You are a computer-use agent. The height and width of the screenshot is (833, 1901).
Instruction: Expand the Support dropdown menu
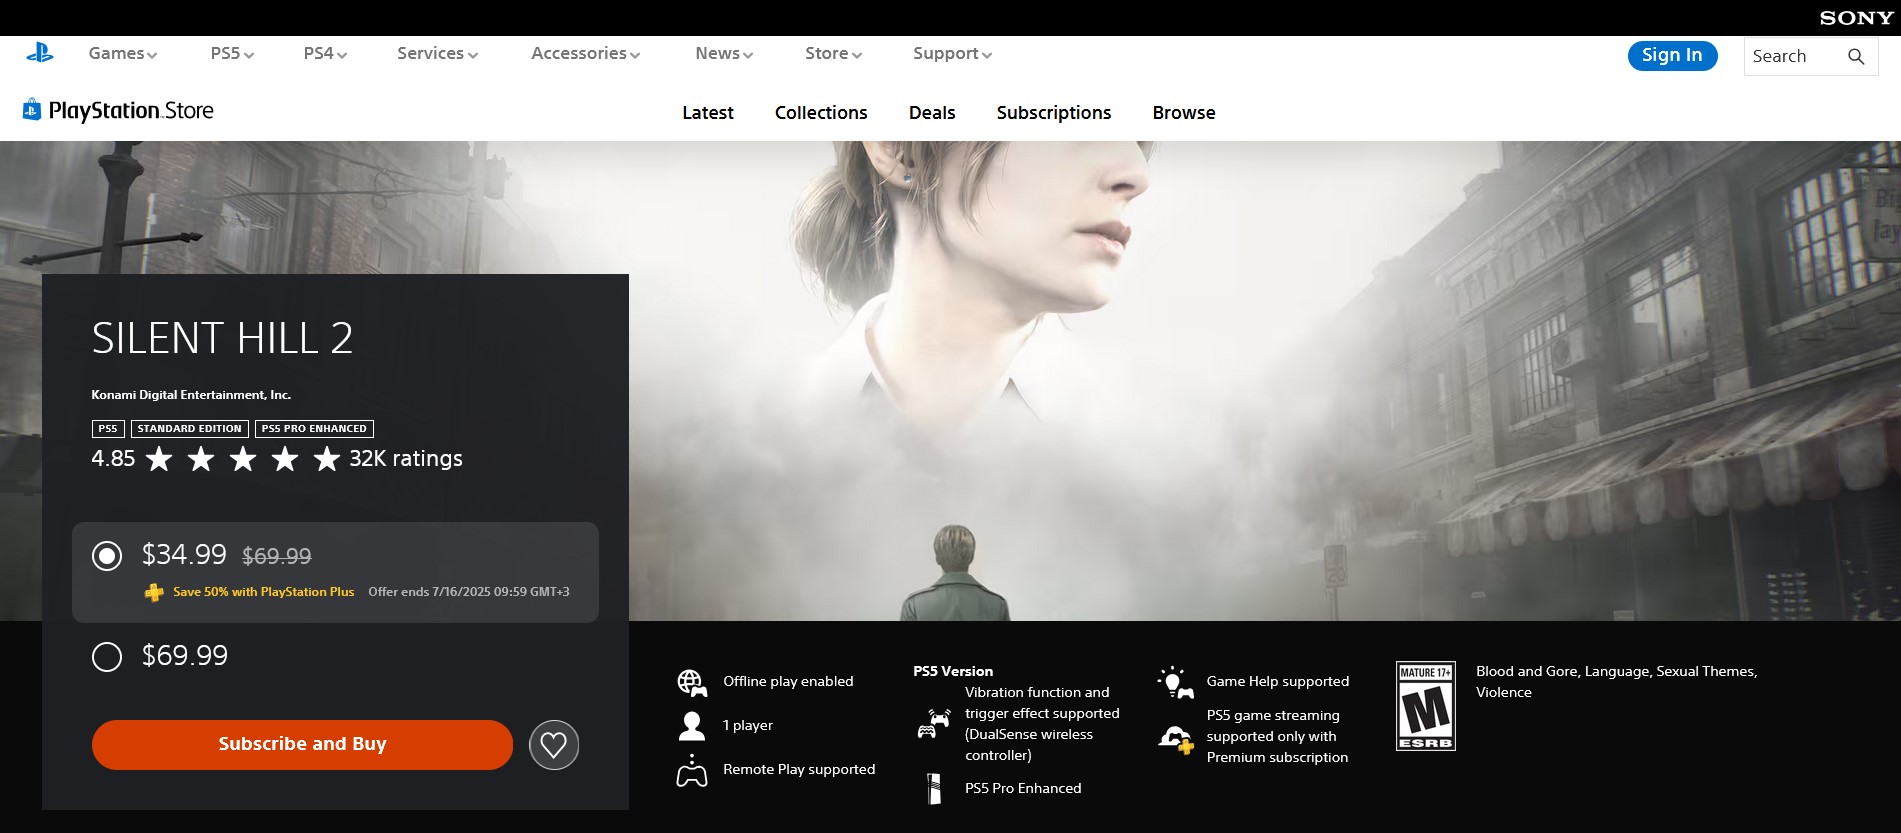click(952, 54)
